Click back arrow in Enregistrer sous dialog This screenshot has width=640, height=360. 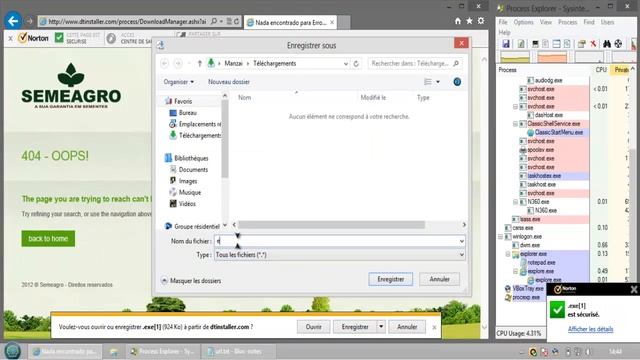pos(164,63)
